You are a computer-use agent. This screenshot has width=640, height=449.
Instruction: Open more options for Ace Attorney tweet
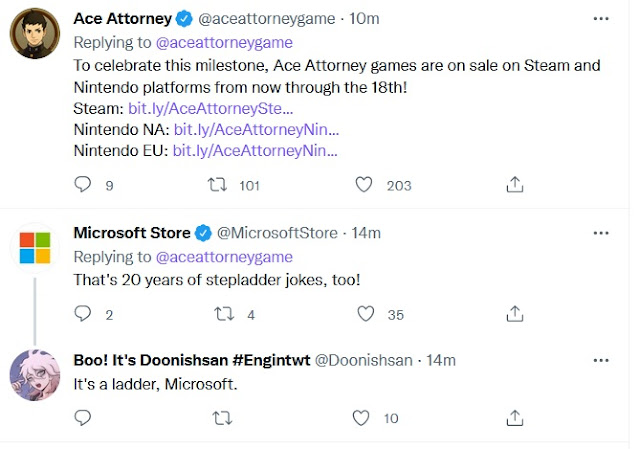pos(600,19)
